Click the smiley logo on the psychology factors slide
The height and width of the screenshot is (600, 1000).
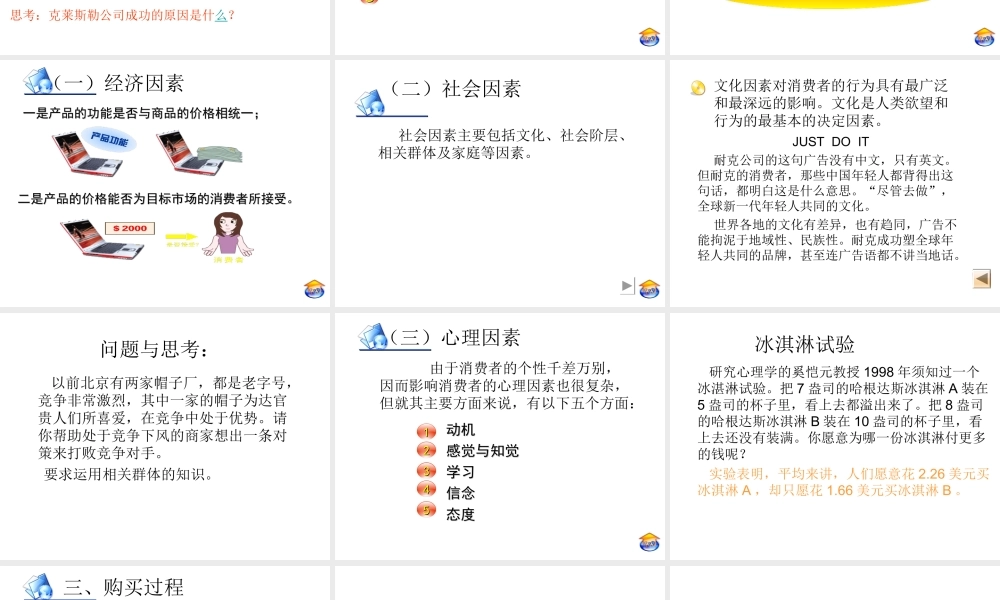tap(647, 540)
